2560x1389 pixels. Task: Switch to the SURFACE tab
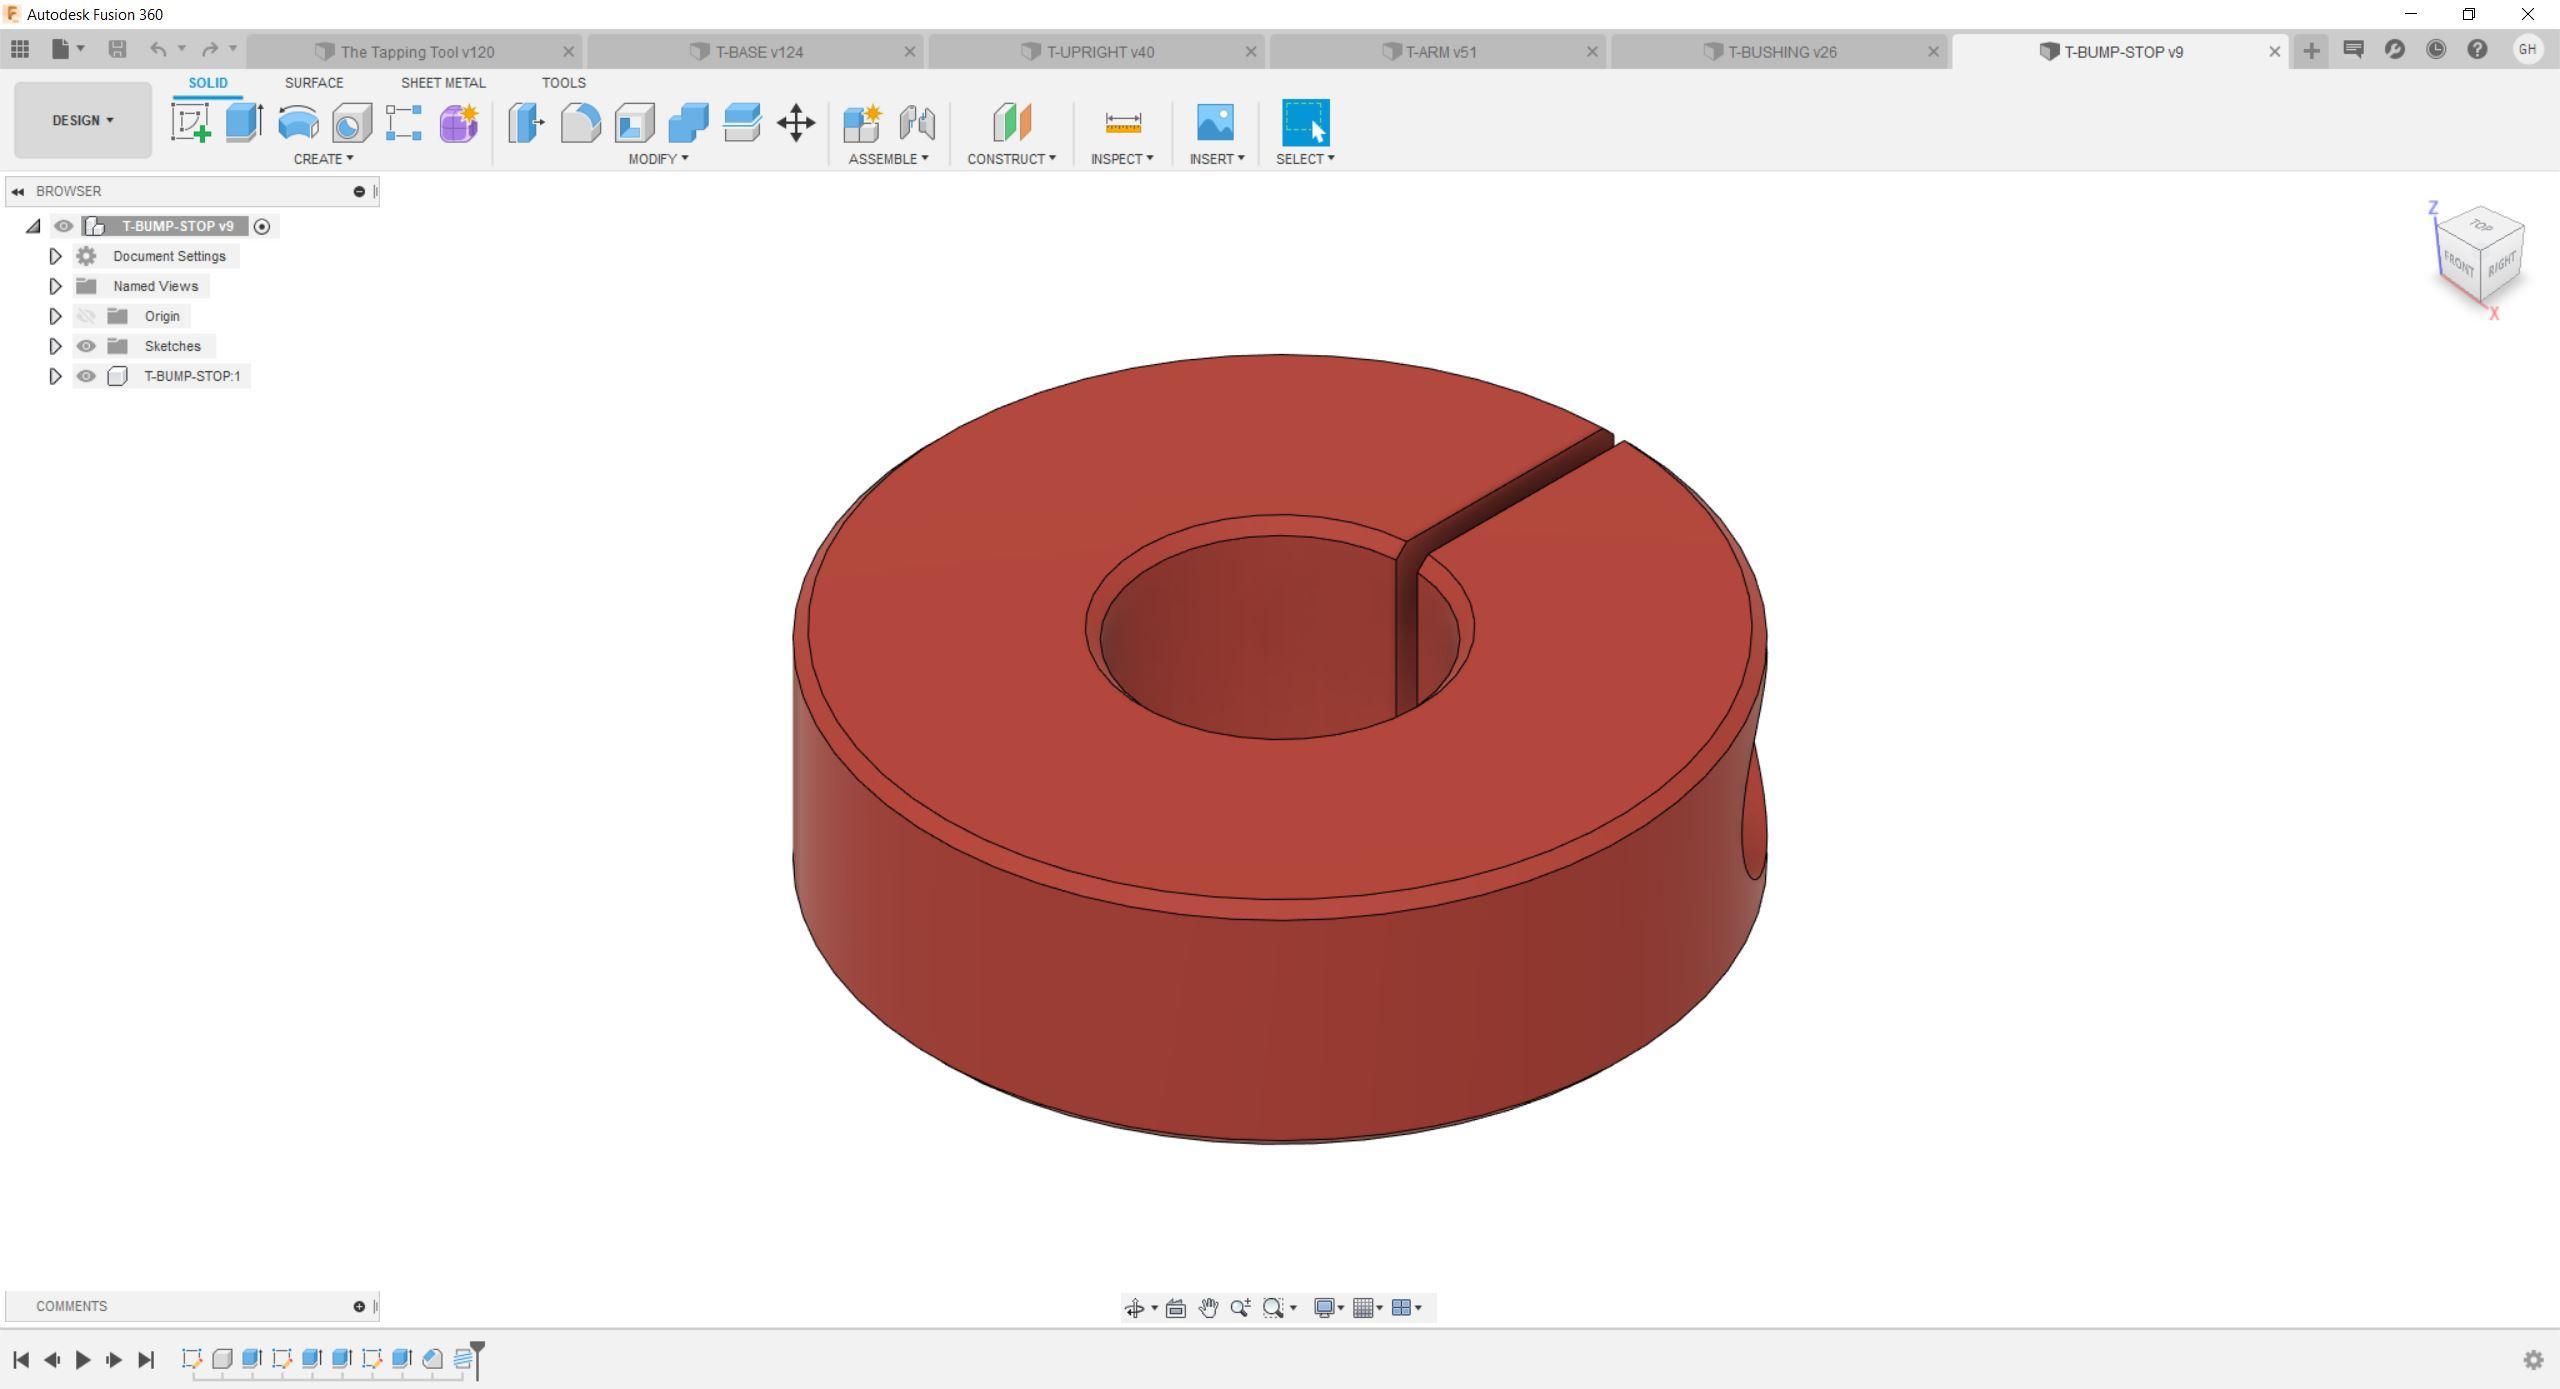pyautogui.click(x=313, y=83)
